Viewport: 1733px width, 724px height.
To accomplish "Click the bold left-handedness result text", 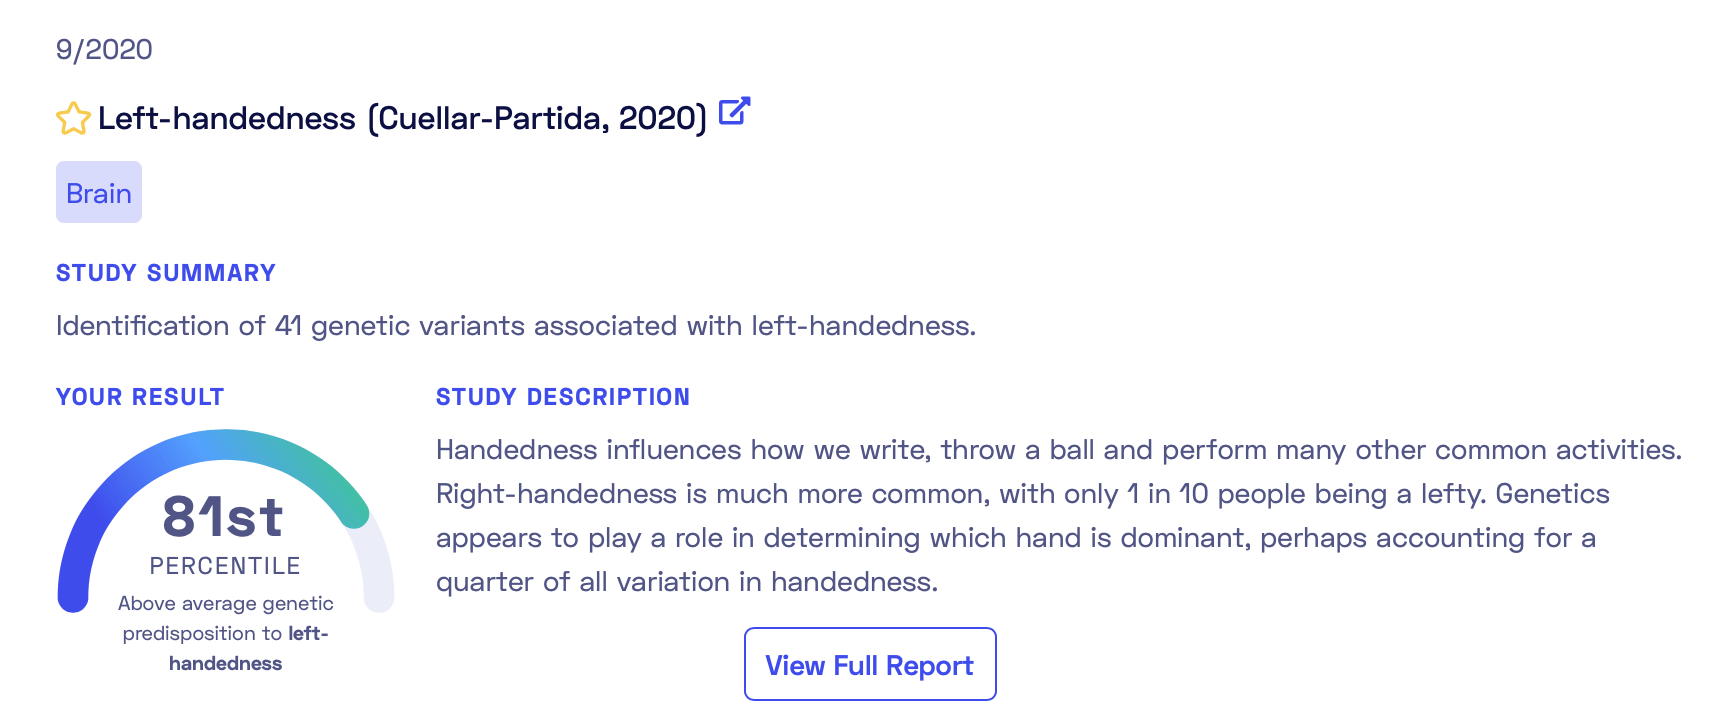I will 248,648.
